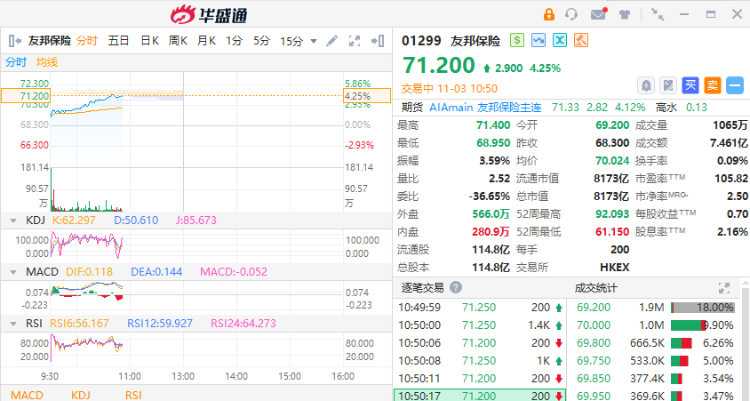Collapse the KDJ indicator panel

click(x=11, y=219)
